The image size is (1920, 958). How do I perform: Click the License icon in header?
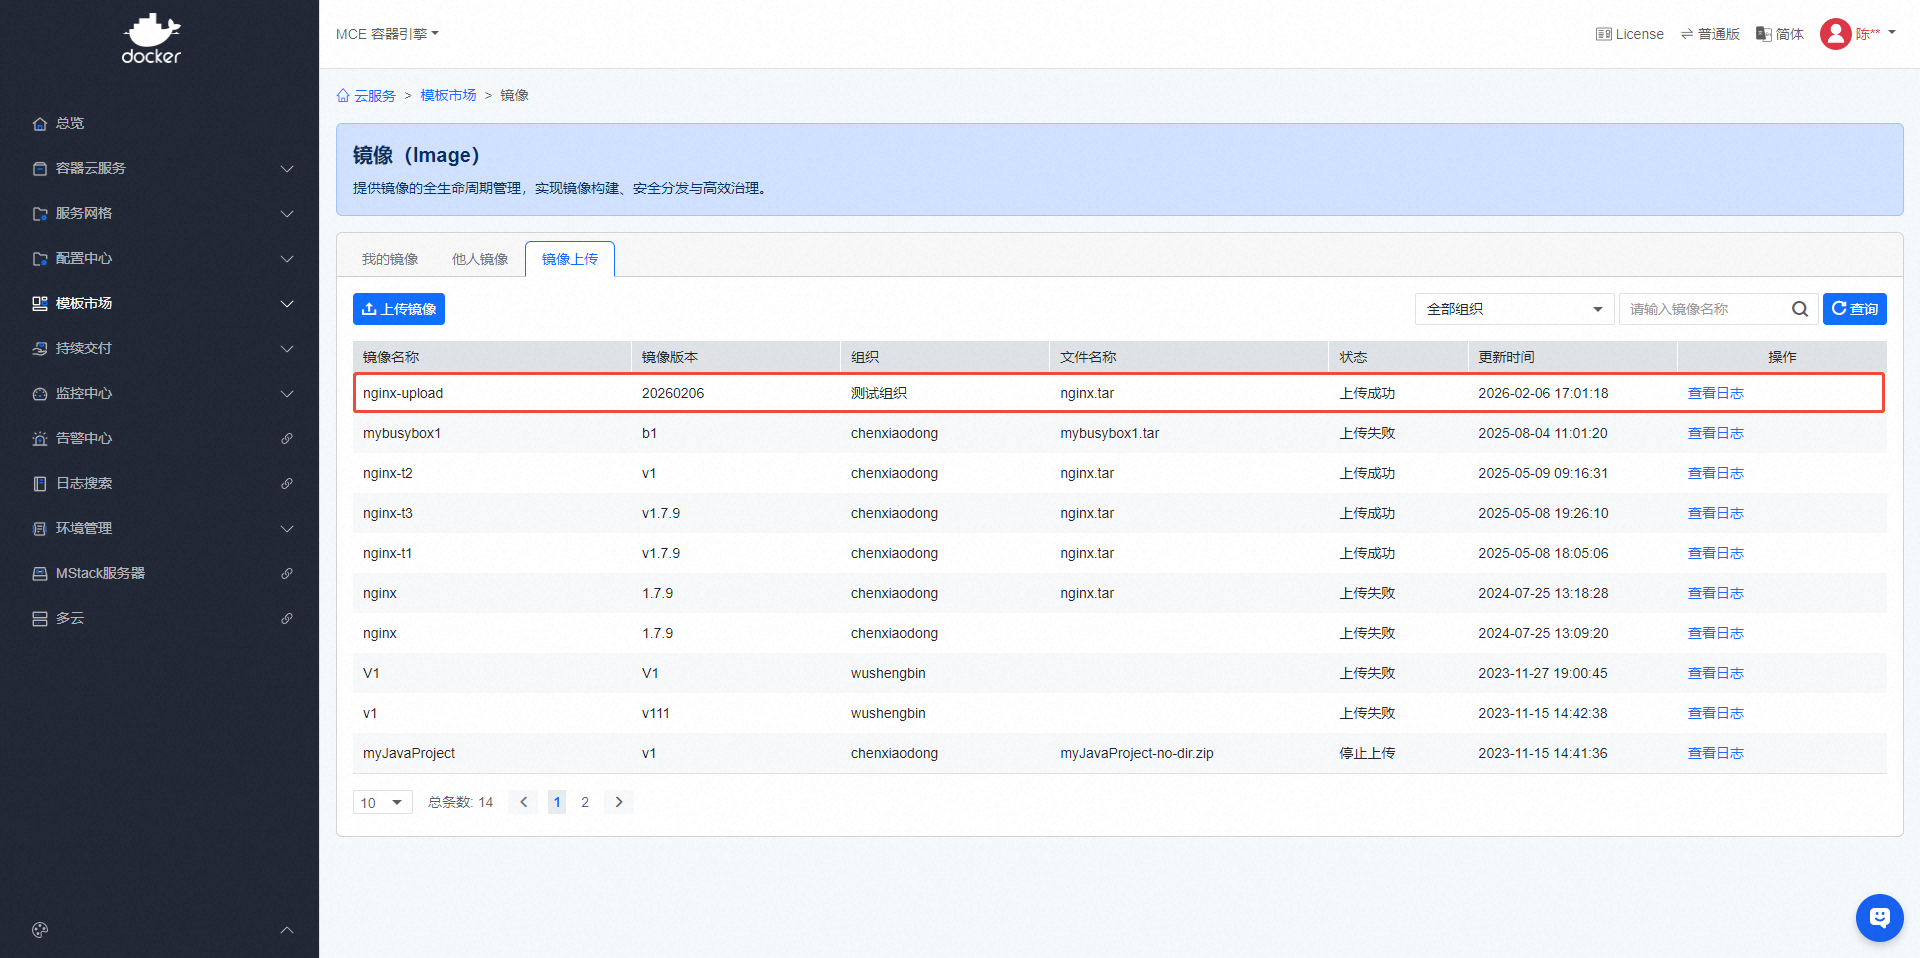point(1603,34)
